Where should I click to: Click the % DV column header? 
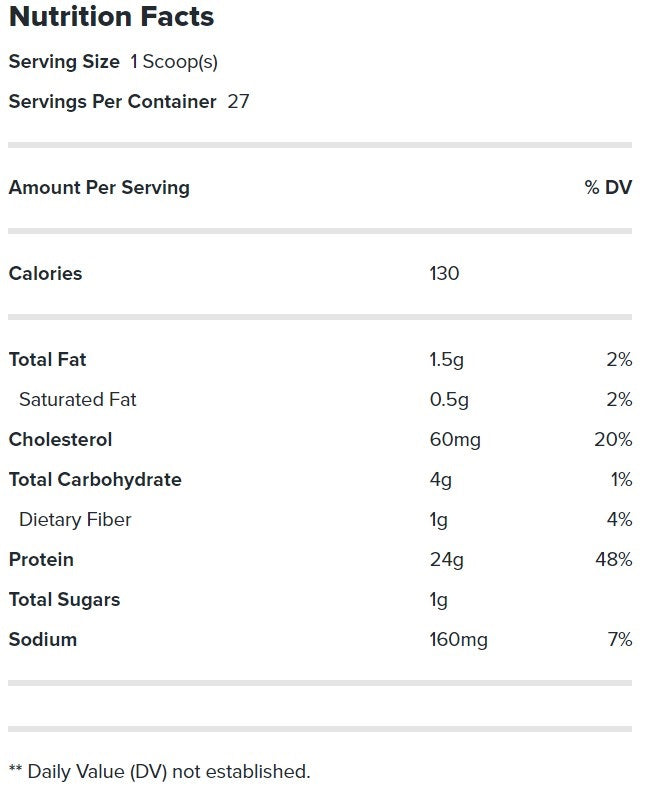point(608,187)
